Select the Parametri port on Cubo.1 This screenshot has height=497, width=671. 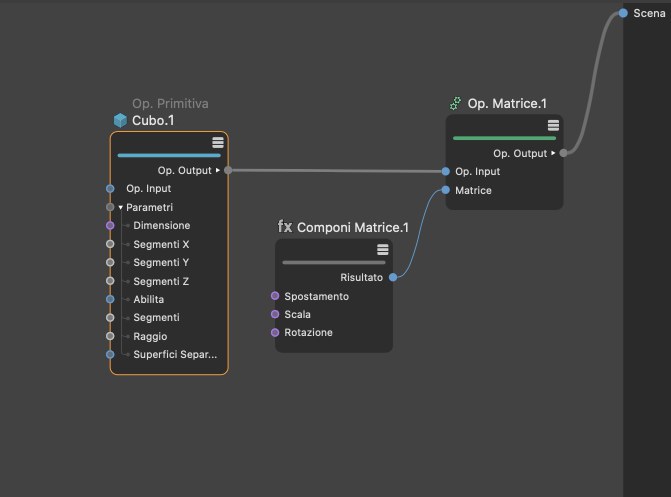(x=110, y=207)
